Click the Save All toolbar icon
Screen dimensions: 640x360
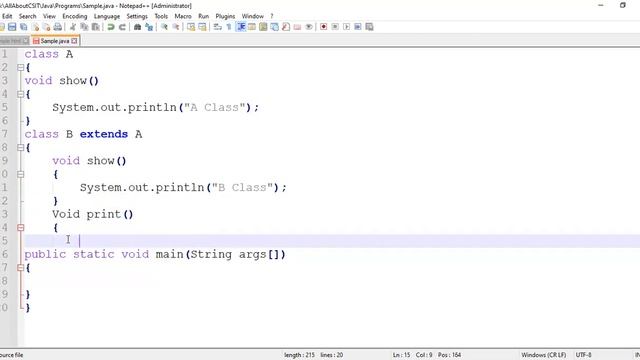click(x=24, y=27)
